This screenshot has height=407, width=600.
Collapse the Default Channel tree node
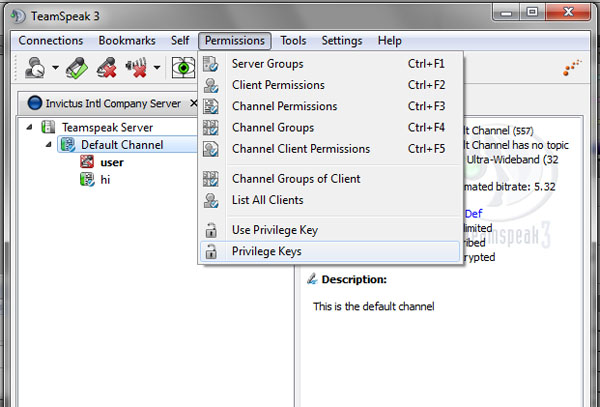(49, 145)
